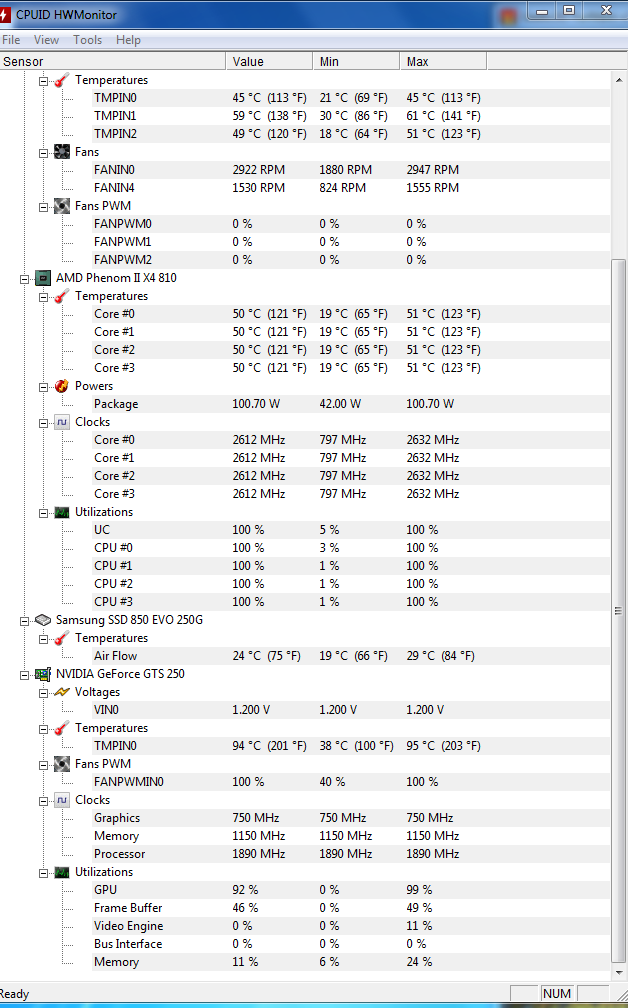
Task: Click the Voltages lightning icon under NVIDIA
Action: (x=62, y=692)
